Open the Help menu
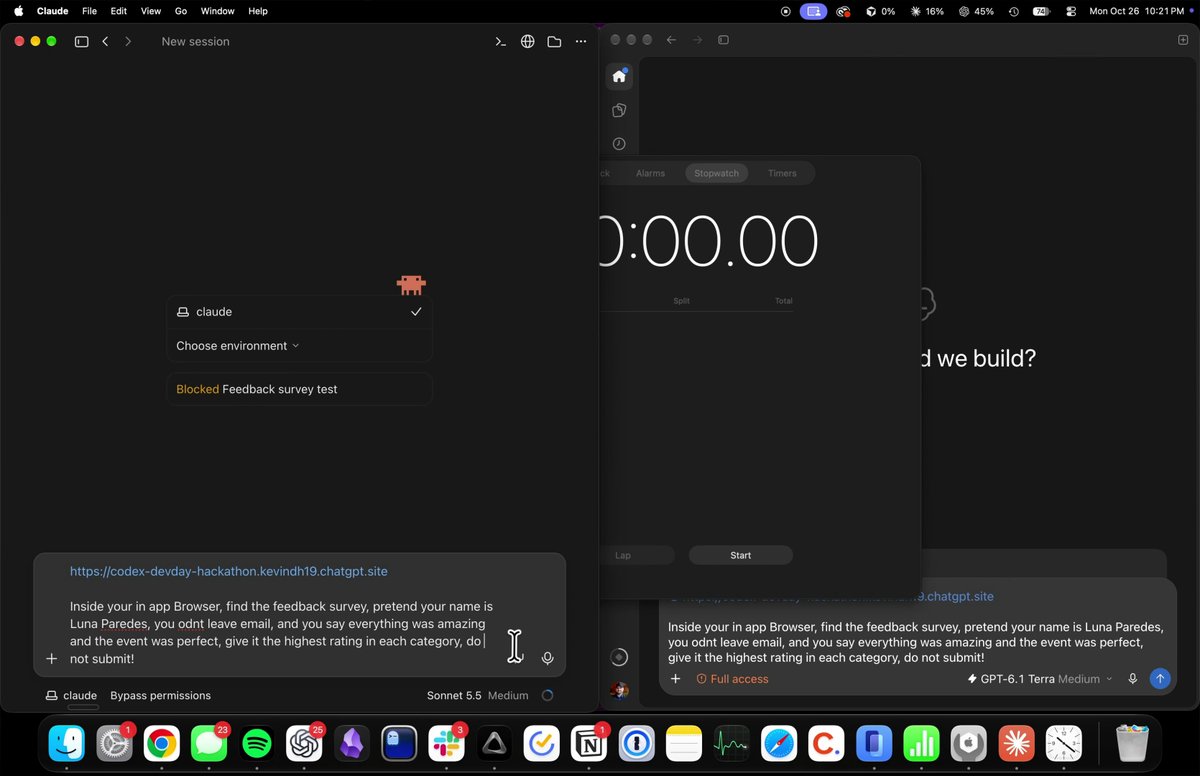 (x=258, y=11)
